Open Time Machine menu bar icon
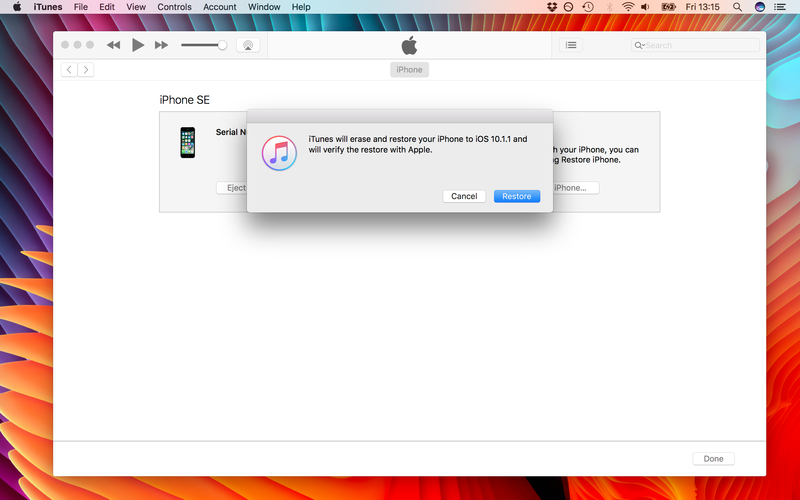The image size is (800, 500). (588, 7)
